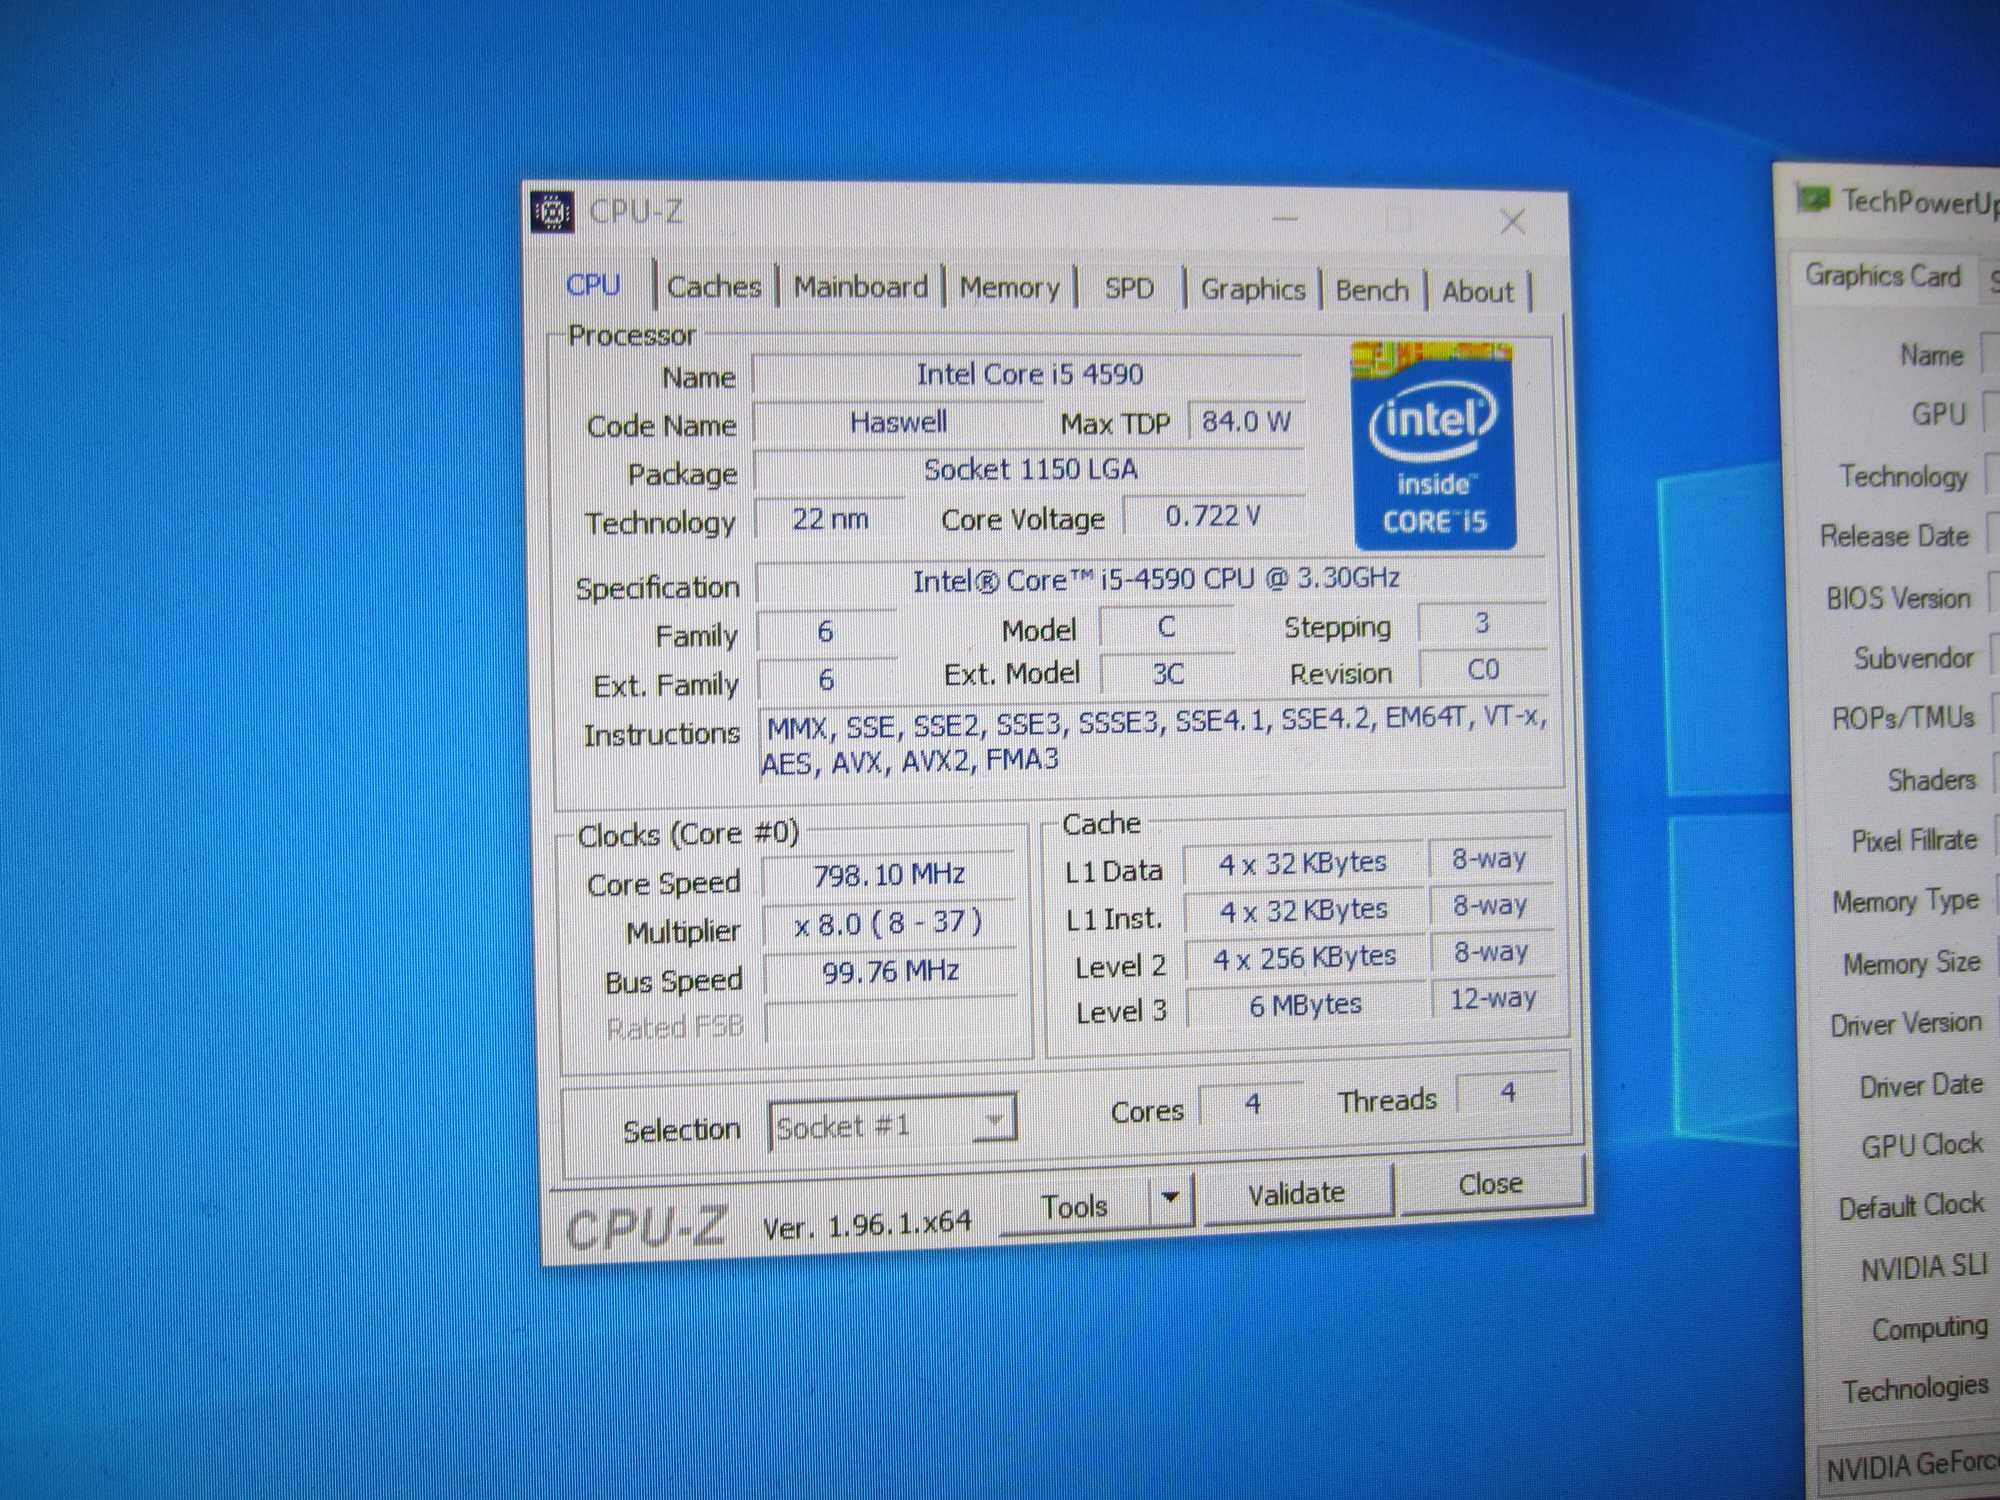The width and height of the screenshot is (2000, 1500).
Task: Click the Max TDP value 84.0 W
Action: click(1246, 421)
